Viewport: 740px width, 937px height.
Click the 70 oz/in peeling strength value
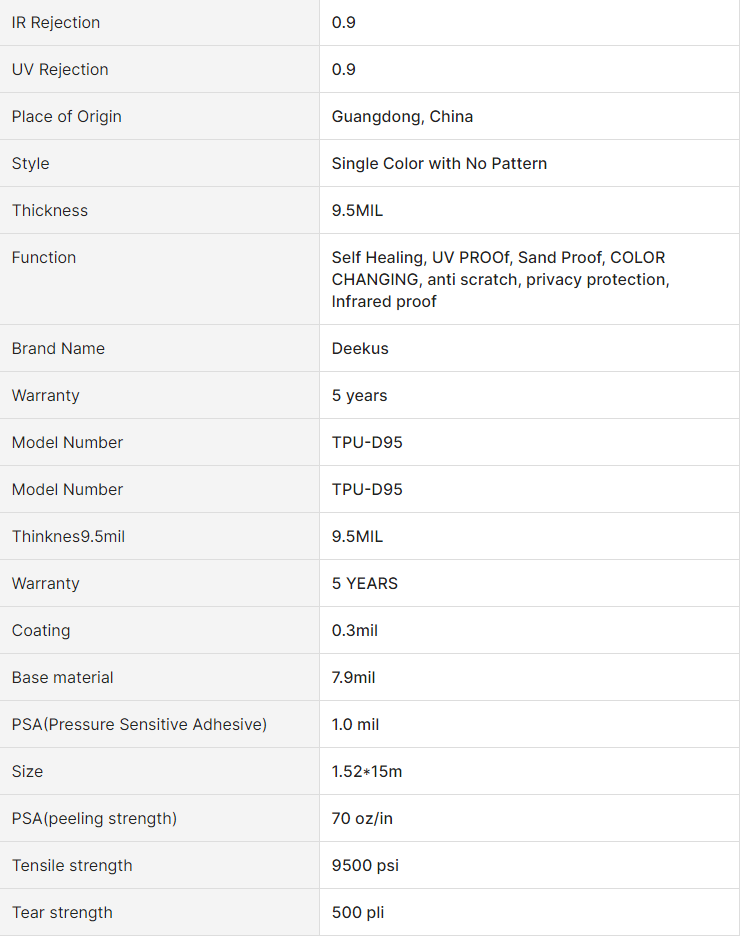362,819
